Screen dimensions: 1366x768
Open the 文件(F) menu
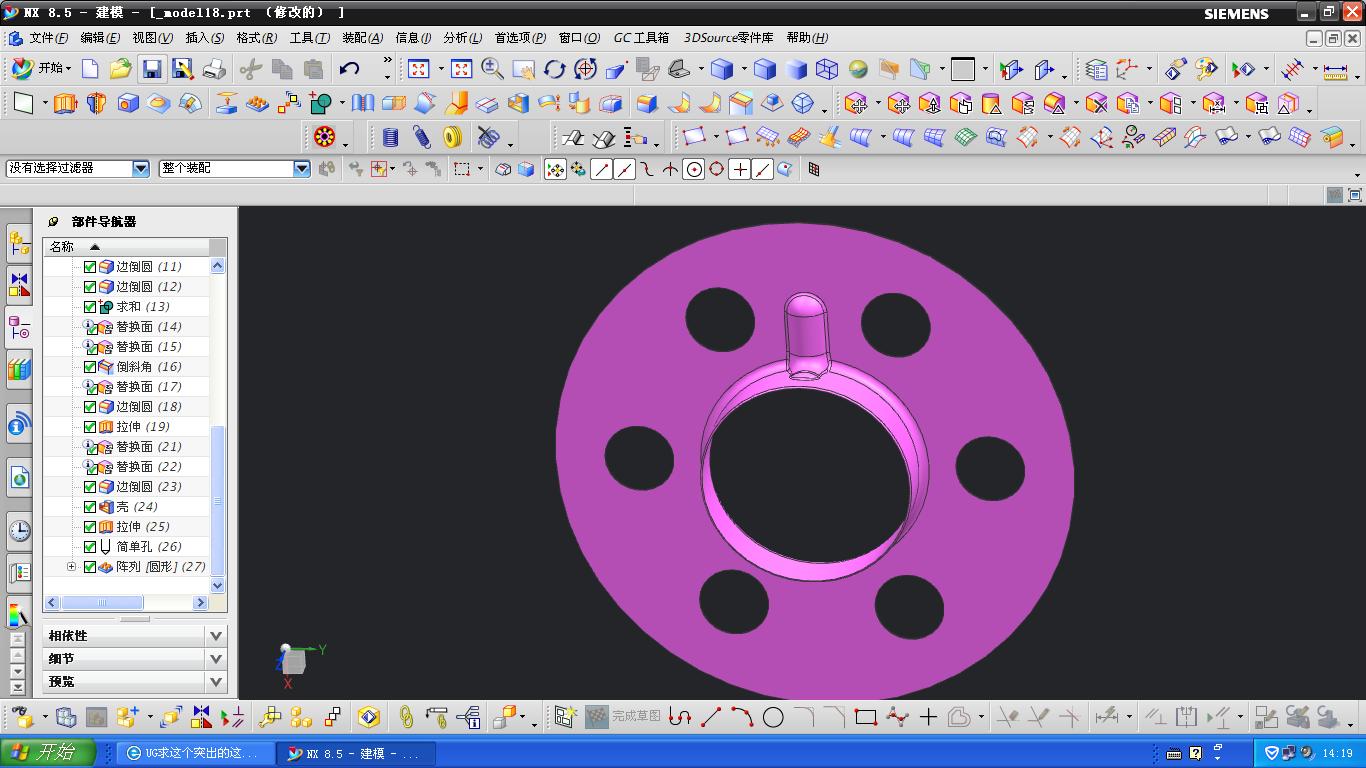click(x=48, y=38)
